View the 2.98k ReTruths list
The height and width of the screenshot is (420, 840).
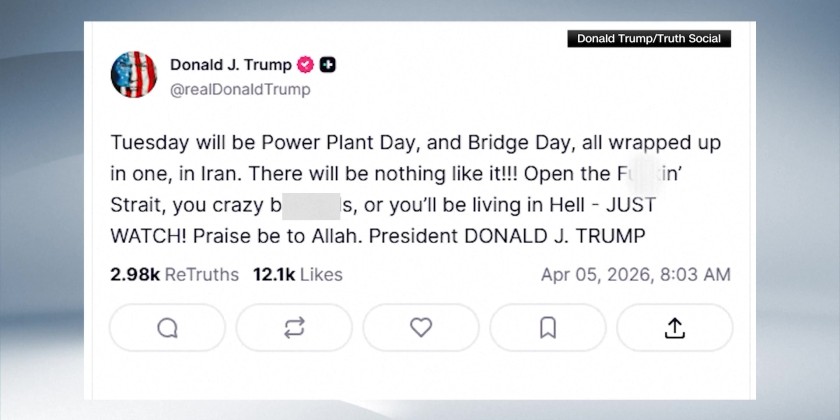(174, 274)
